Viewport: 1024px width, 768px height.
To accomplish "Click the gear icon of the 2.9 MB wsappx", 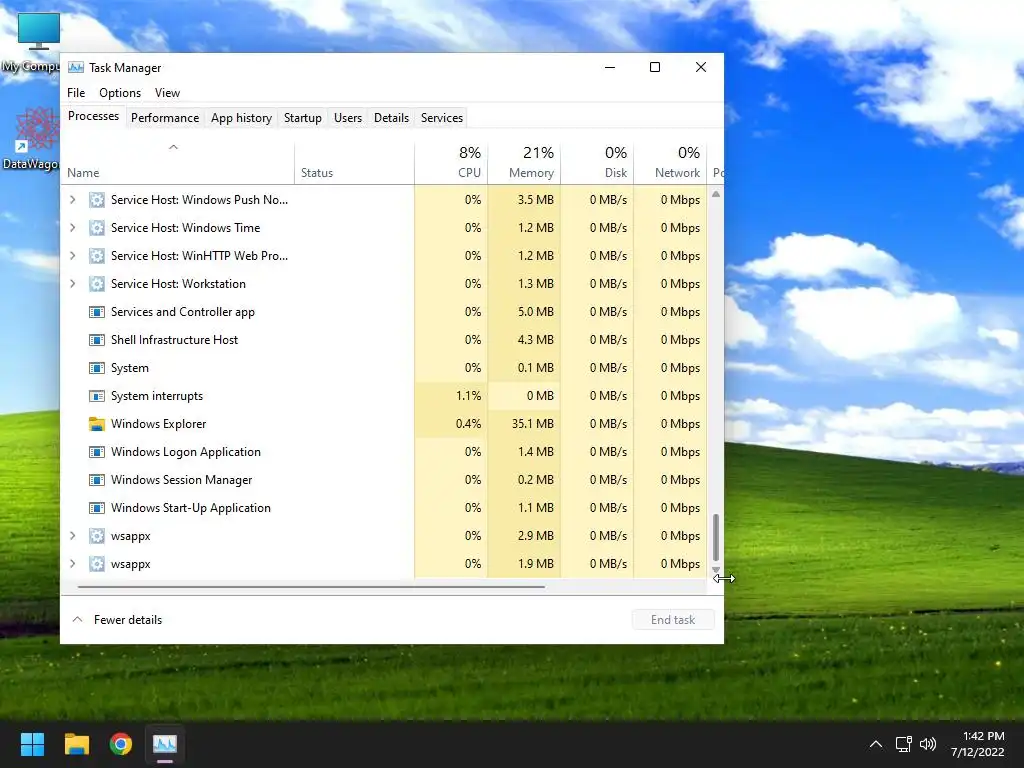I will [97, 536].
